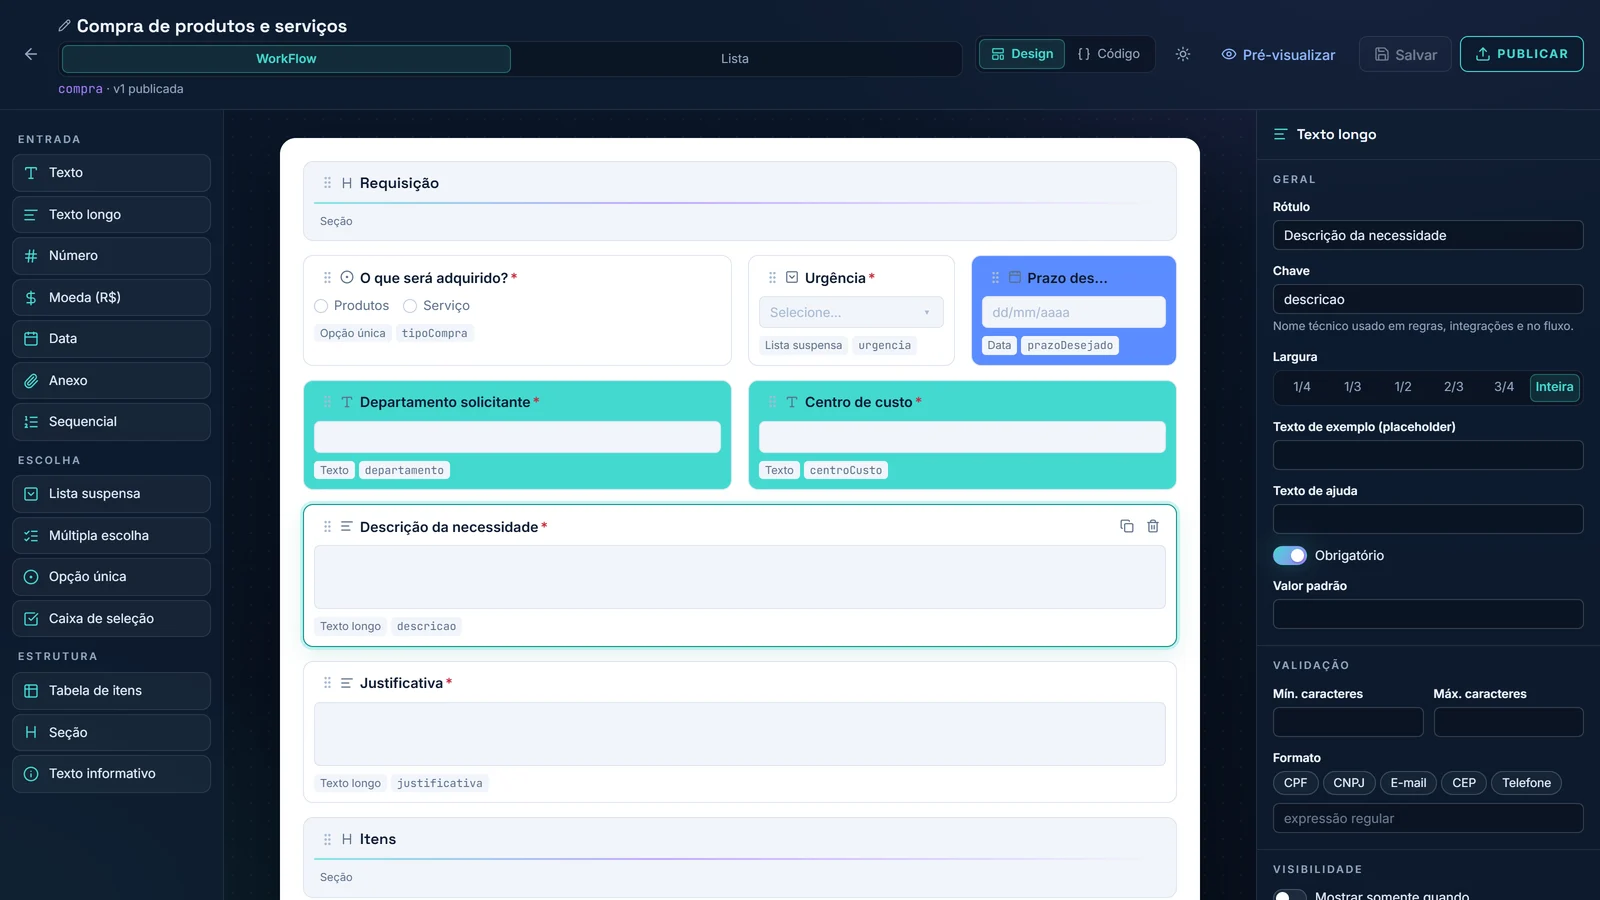The image size is (1600, 900).
Task: Set field width to 1/2
Action: [1403, 387]
